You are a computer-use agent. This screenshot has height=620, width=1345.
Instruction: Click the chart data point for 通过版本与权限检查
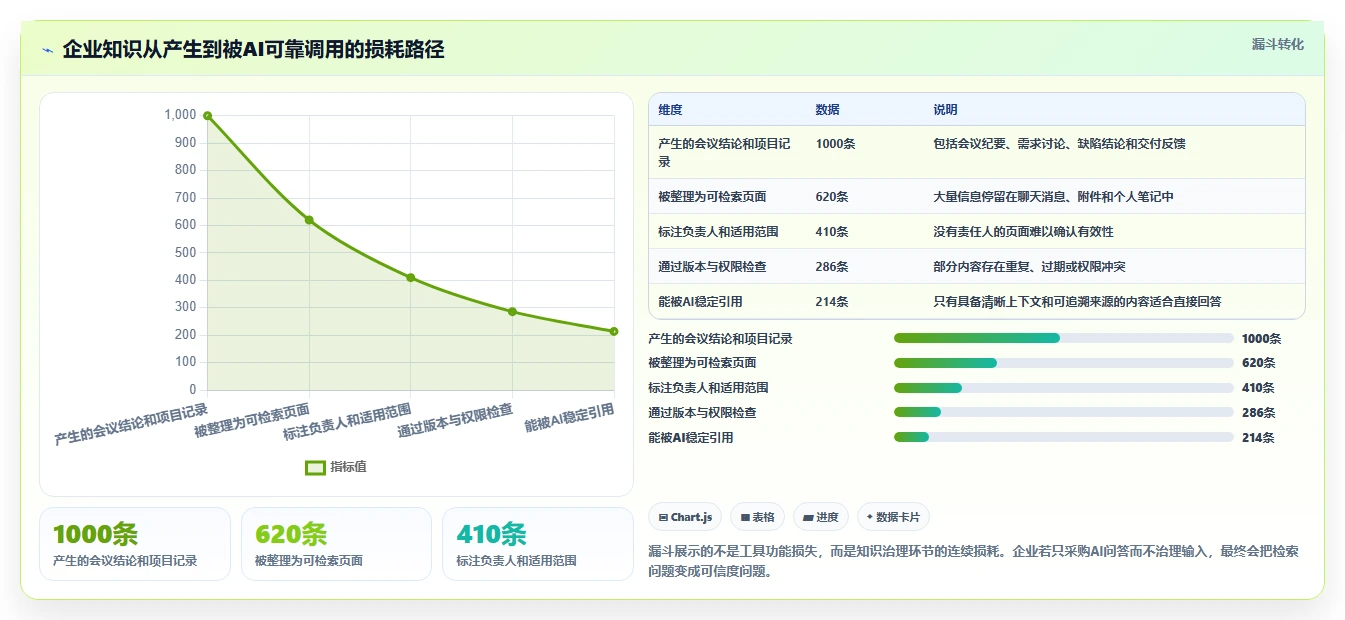click(512, 311)
